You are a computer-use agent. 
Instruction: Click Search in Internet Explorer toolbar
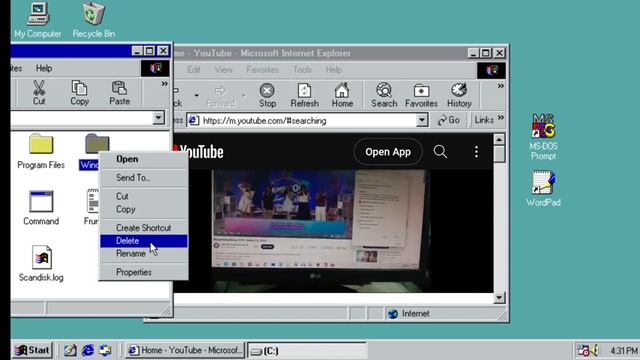click(384, 95)
